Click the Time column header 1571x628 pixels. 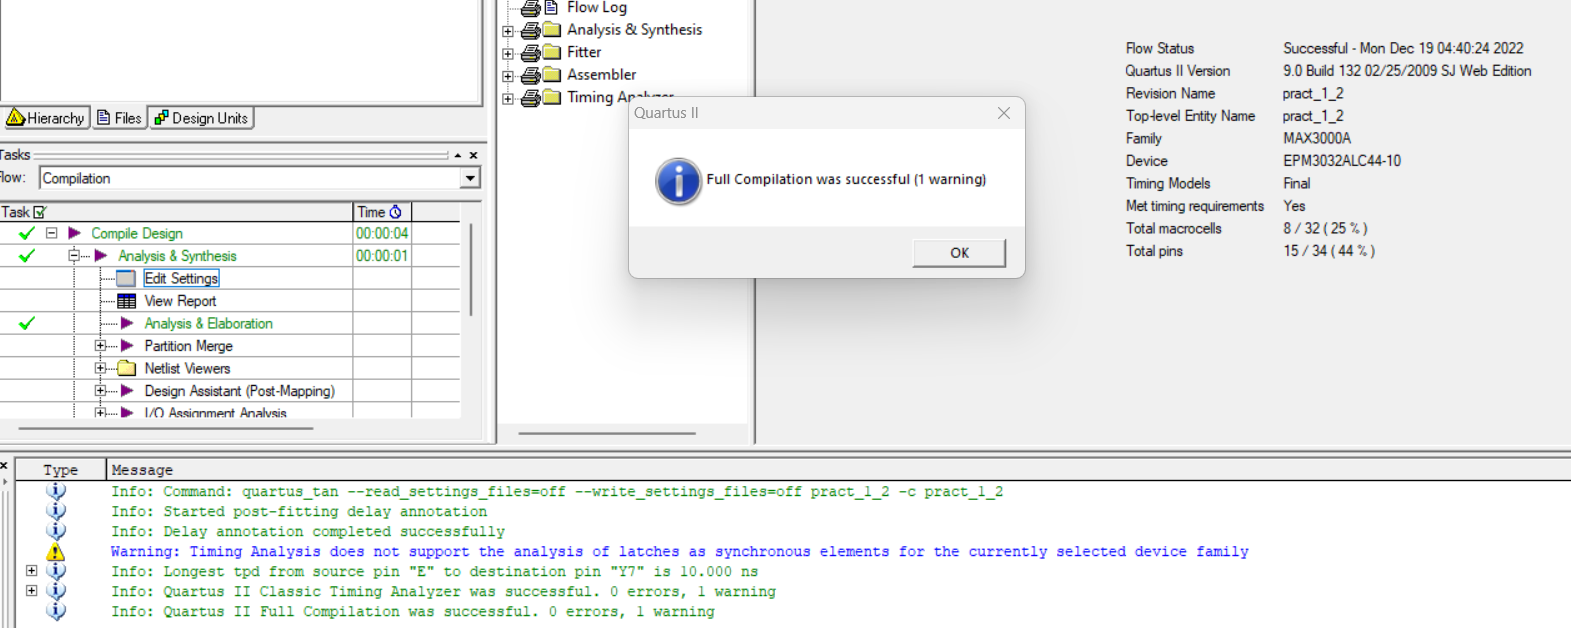381,212
